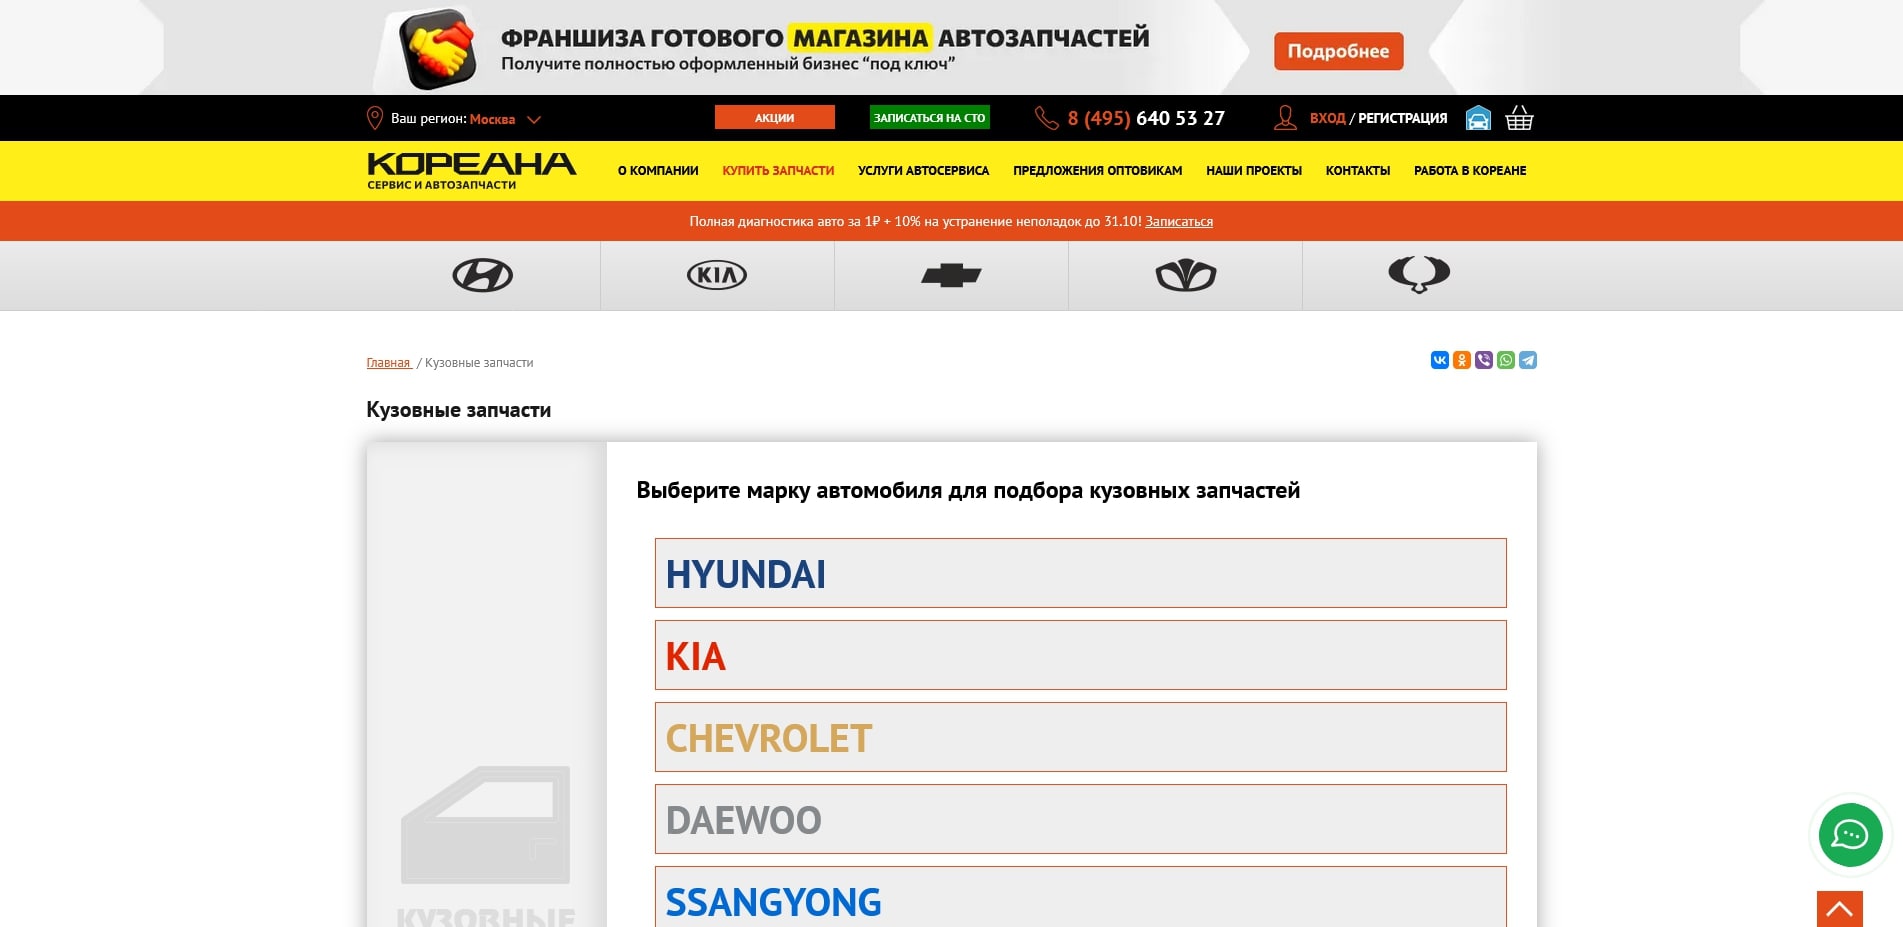
Task: Select the Daewoo logo icon
Action: 1185,275
